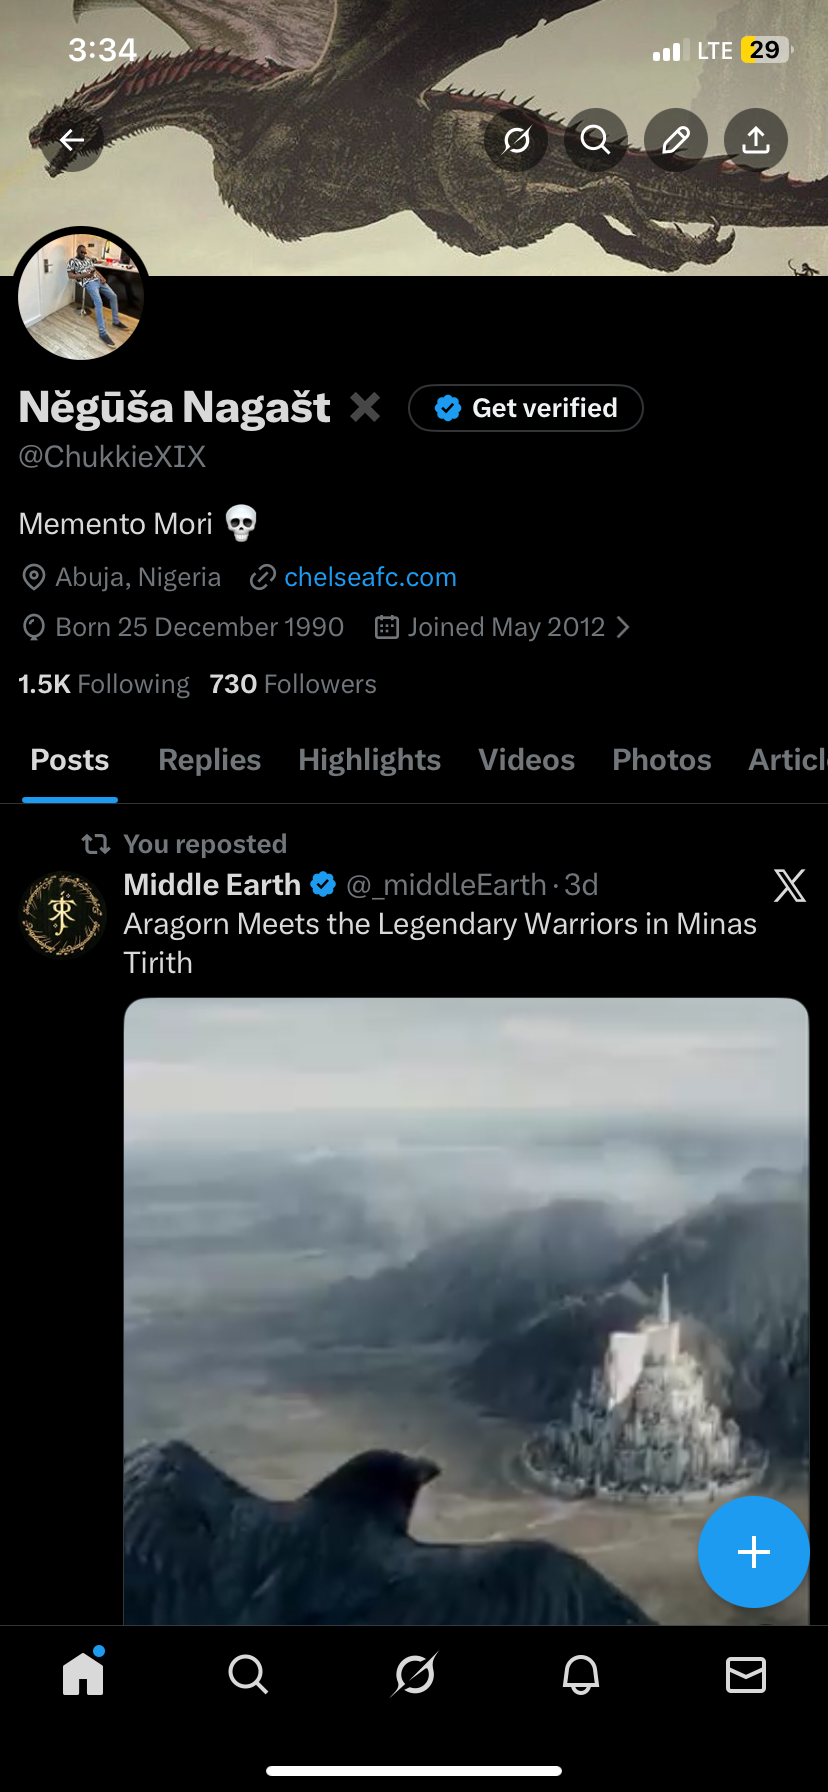Open the Search tab in the bottom bar
This screenshot has width=828, height=1792.
(x=248, y=1673)
